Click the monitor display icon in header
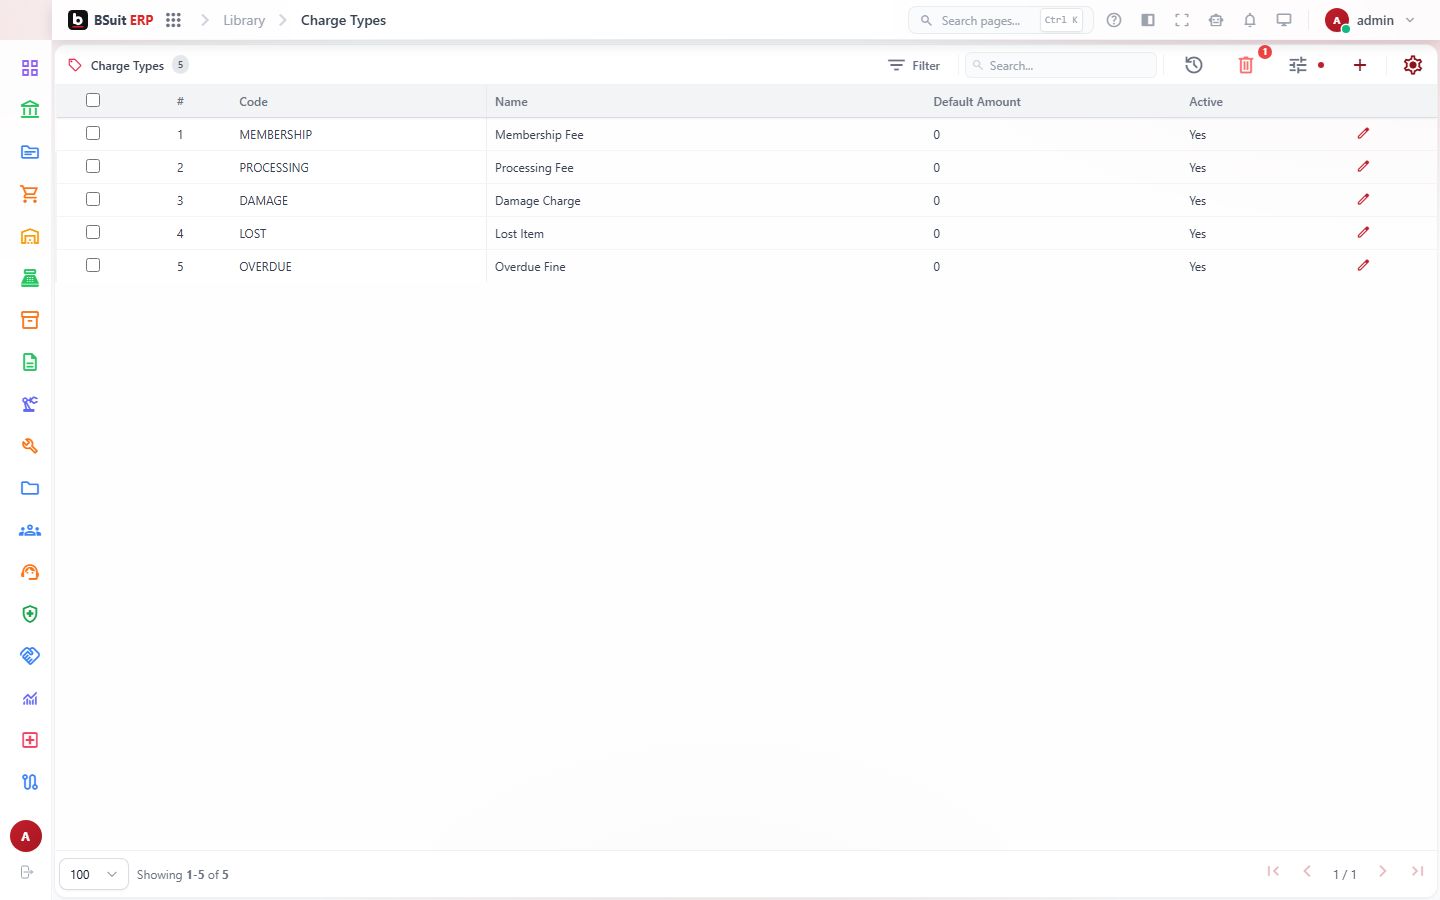This screenshot has height=900, width=1440. coord(1284,20)
